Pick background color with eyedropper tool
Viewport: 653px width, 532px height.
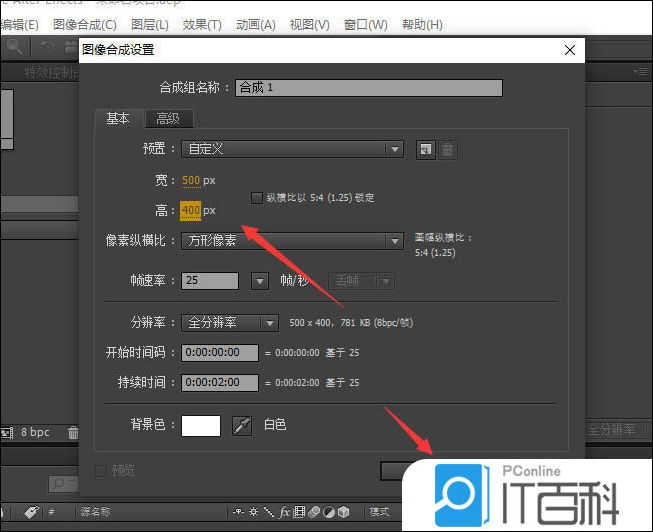[241, 425]
